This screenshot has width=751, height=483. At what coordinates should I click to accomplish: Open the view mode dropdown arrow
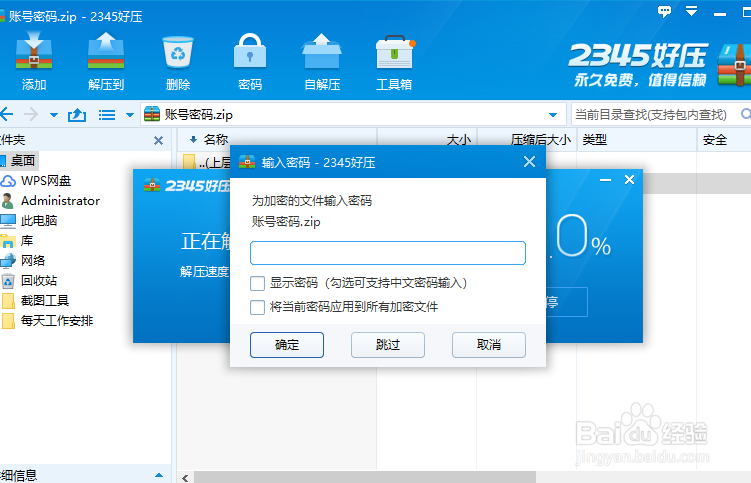(x=129, y=115)
